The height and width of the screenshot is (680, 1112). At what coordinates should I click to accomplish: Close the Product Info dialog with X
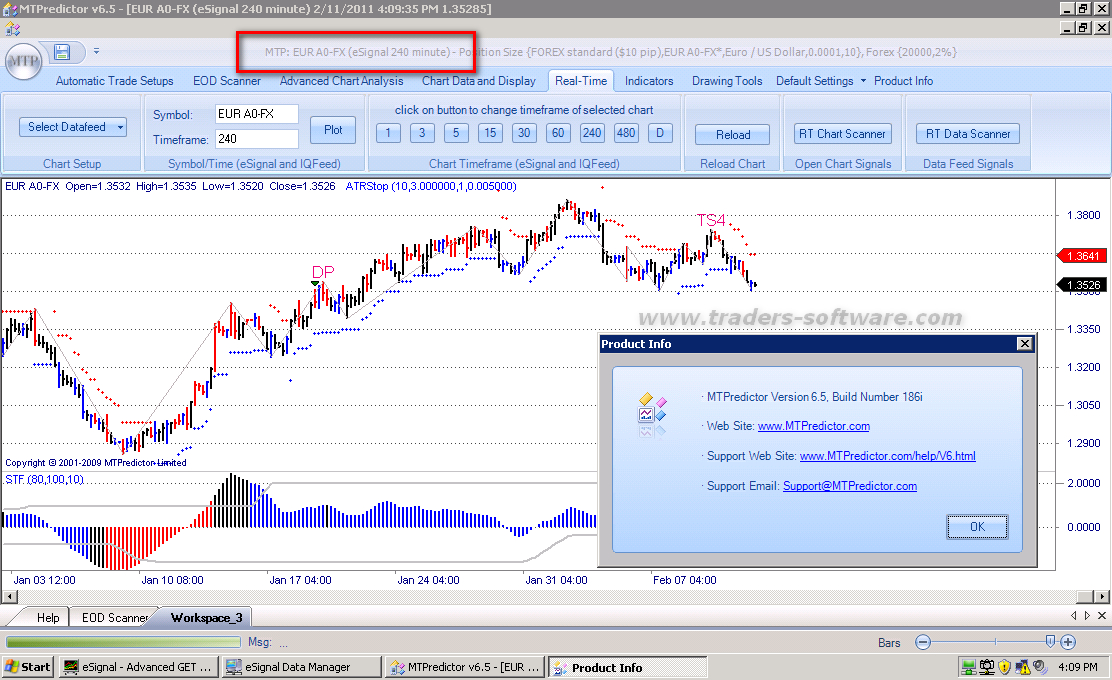point(1024,344)
